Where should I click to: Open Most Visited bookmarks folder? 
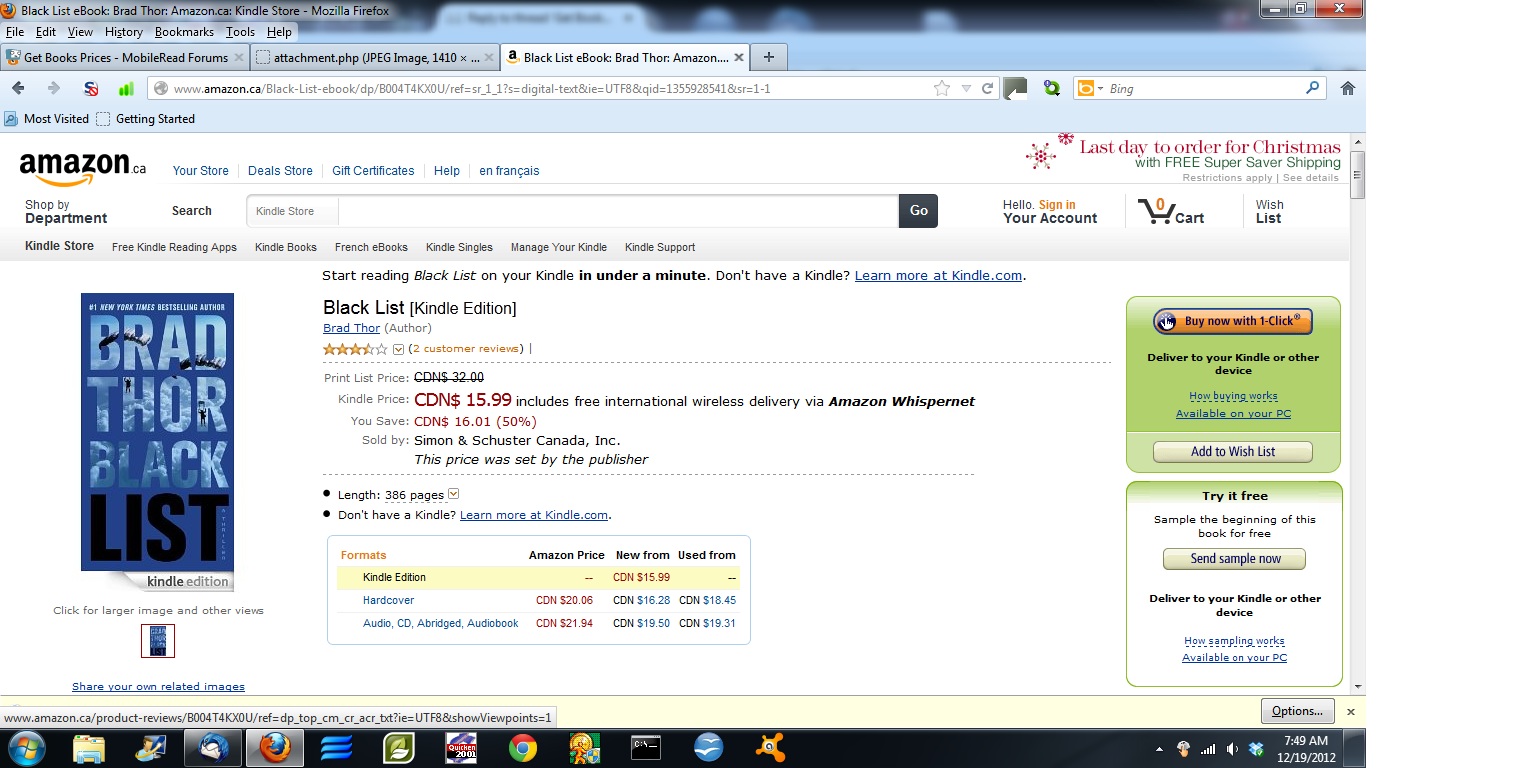(x=46, y=119)
